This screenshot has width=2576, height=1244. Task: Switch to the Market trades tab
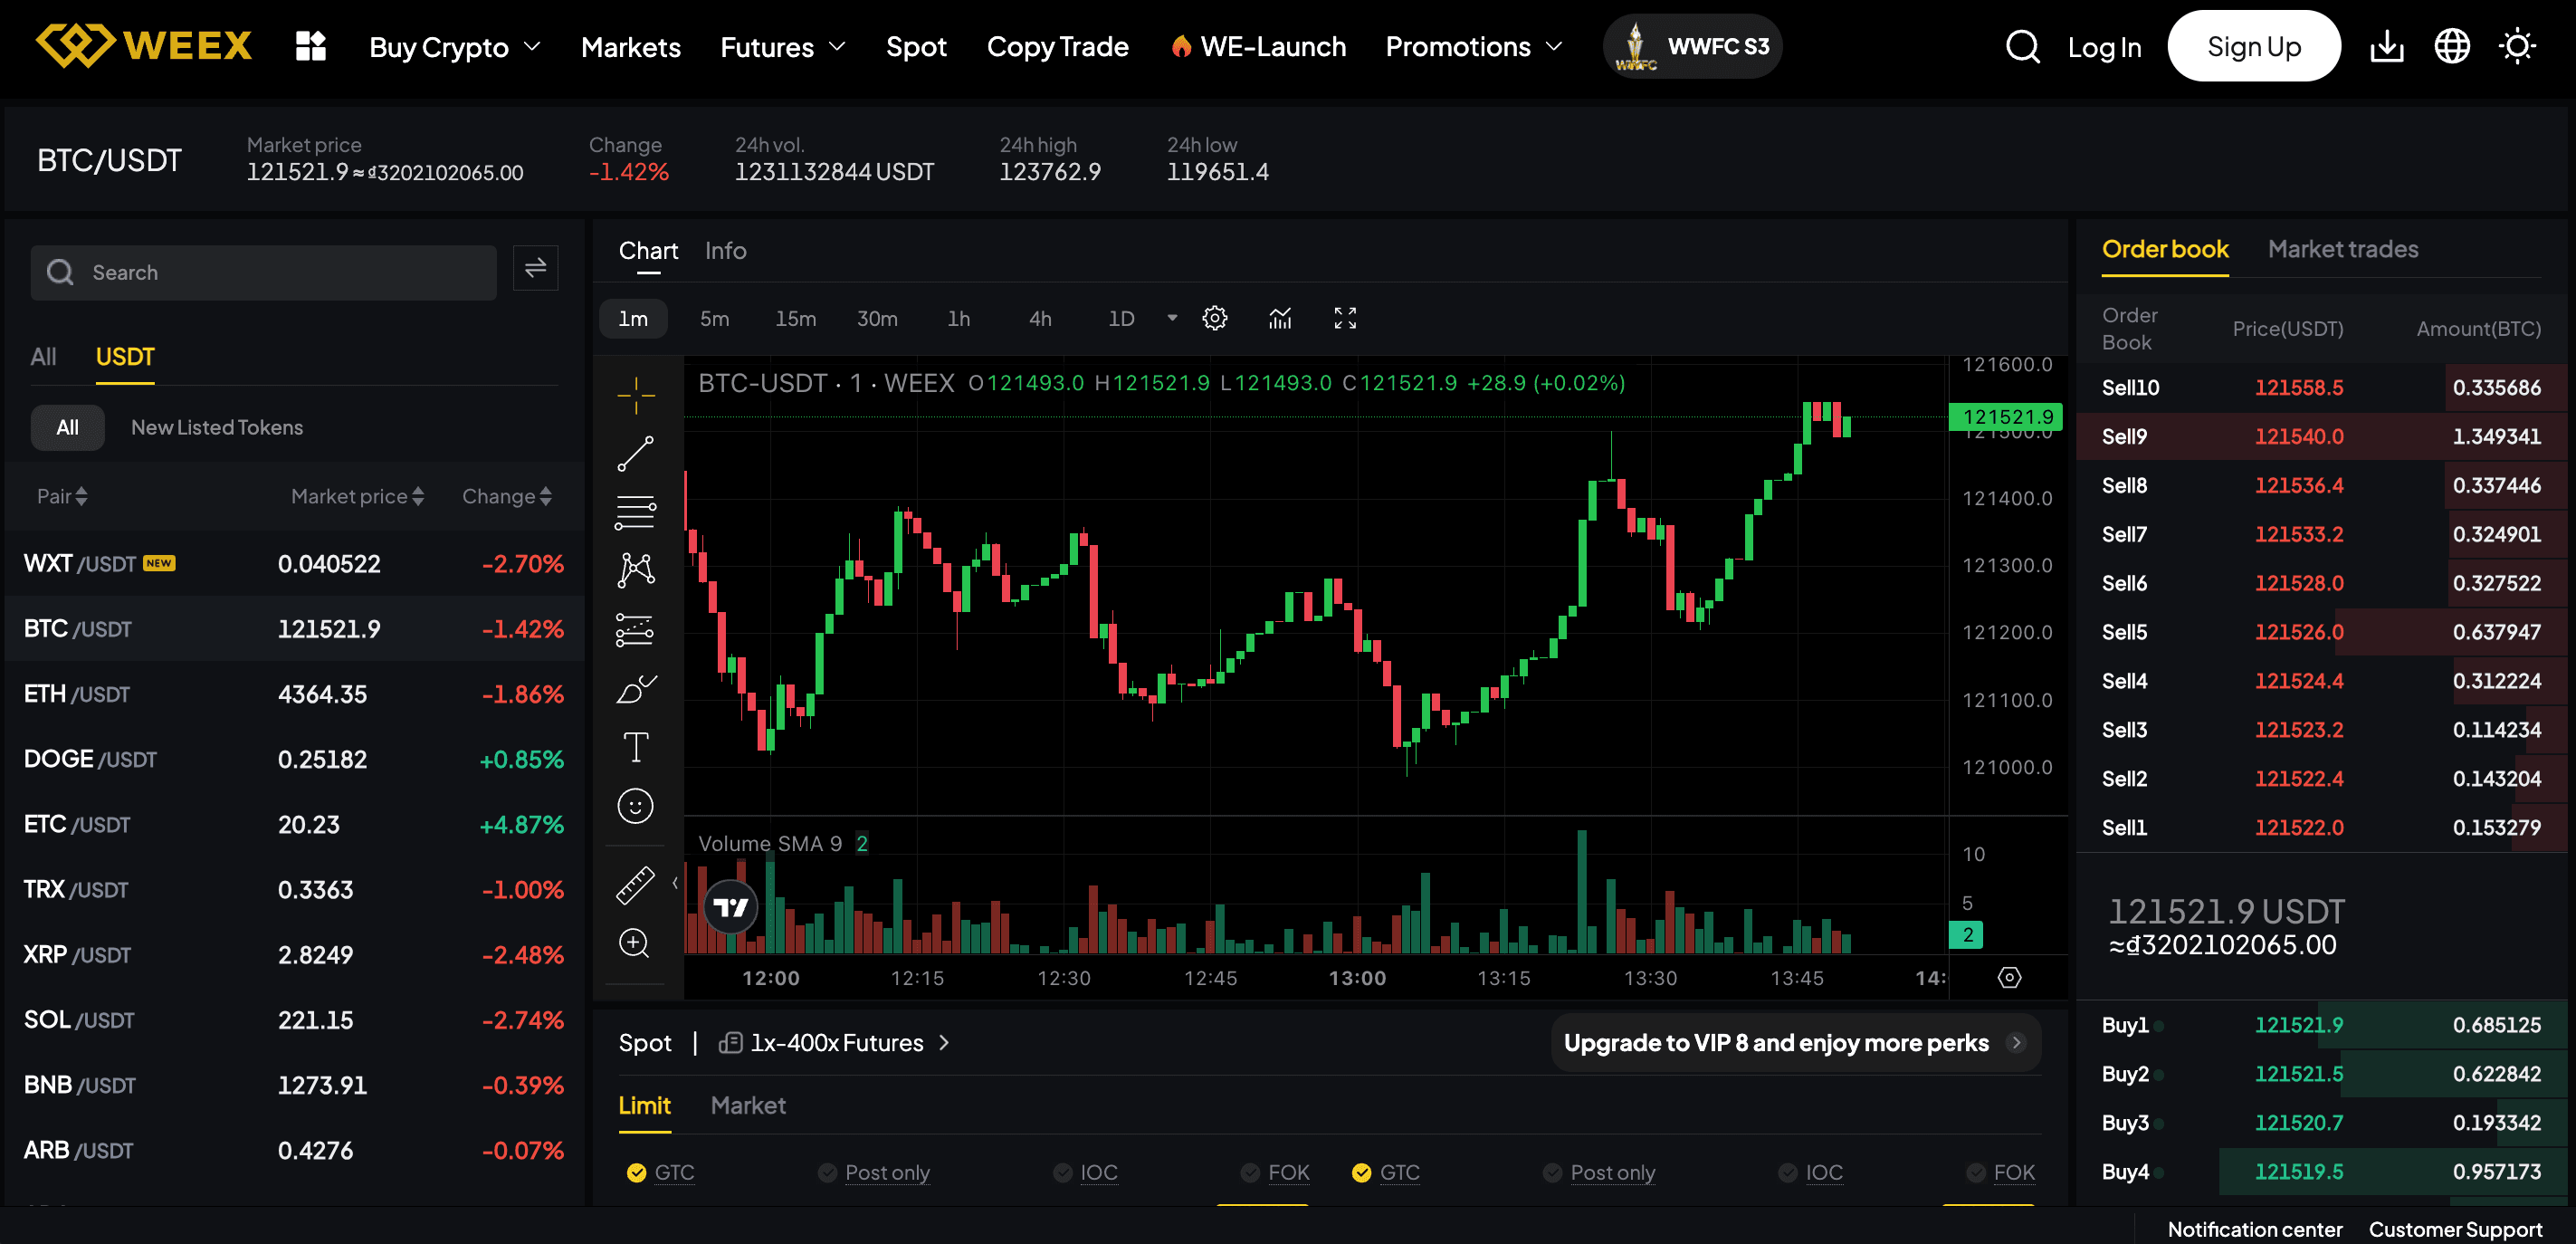(x=2342, y=249)
